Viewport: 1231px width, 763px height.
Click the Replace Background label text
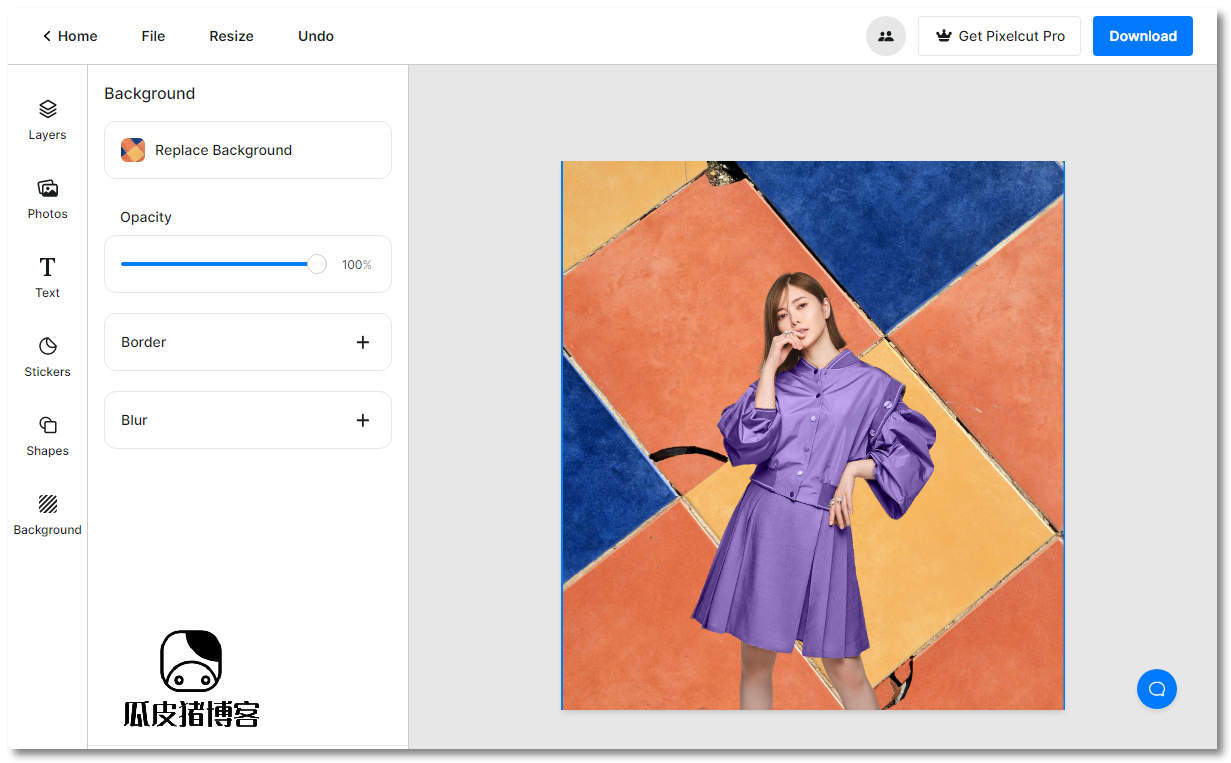(x=223, y=150)
